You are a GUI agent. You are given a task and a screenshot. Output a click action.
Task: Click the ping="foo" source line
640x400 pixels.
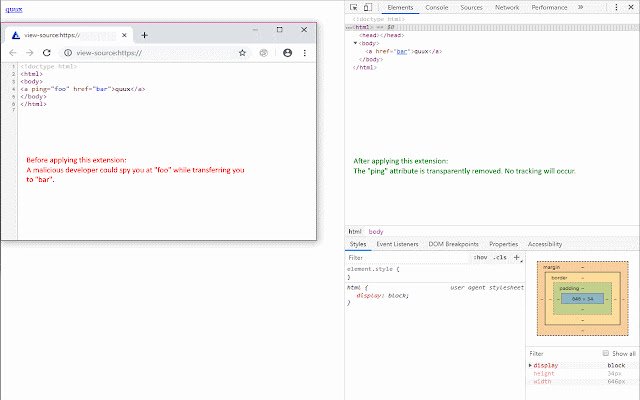pyautogui.click(x=83, y=89)
